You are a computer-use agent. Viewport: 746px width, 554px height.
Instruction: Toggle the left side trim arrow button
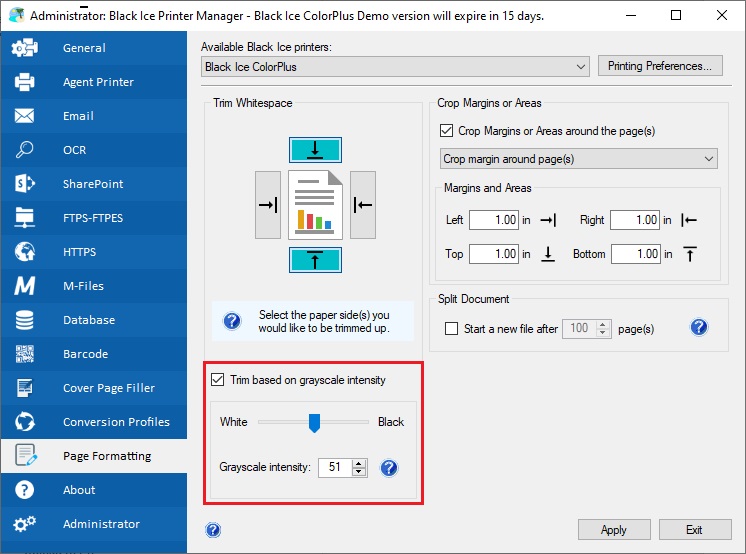[x=268, y=205]
